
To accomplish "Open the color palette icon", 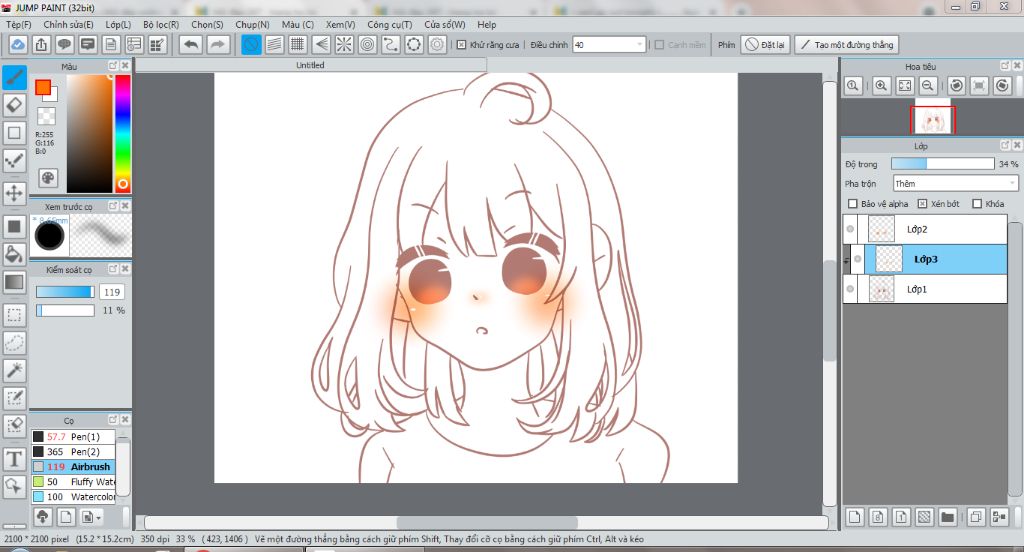I will (48, 178).
